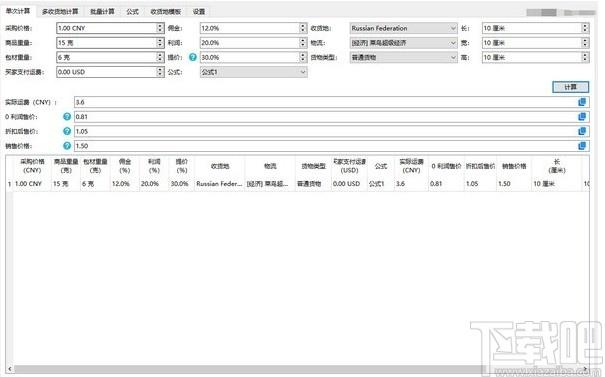Open the 公式 formula dropdown showing 公式1
605x377 pixels.
(x=253, y=72)
